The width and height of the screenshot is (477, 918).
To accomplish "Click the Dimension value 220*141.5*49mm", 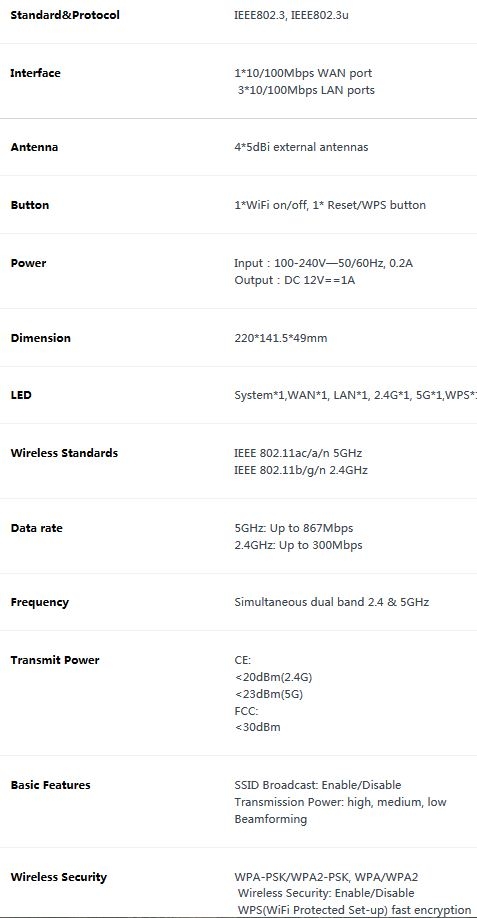I will pos(281,338).
